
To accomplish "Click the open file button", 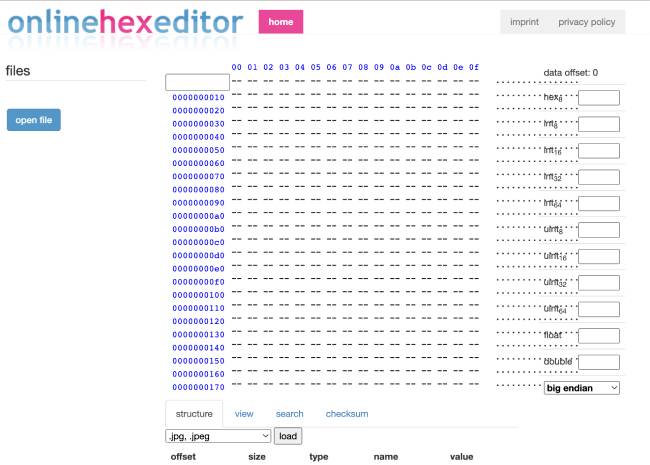I will 34,120.
